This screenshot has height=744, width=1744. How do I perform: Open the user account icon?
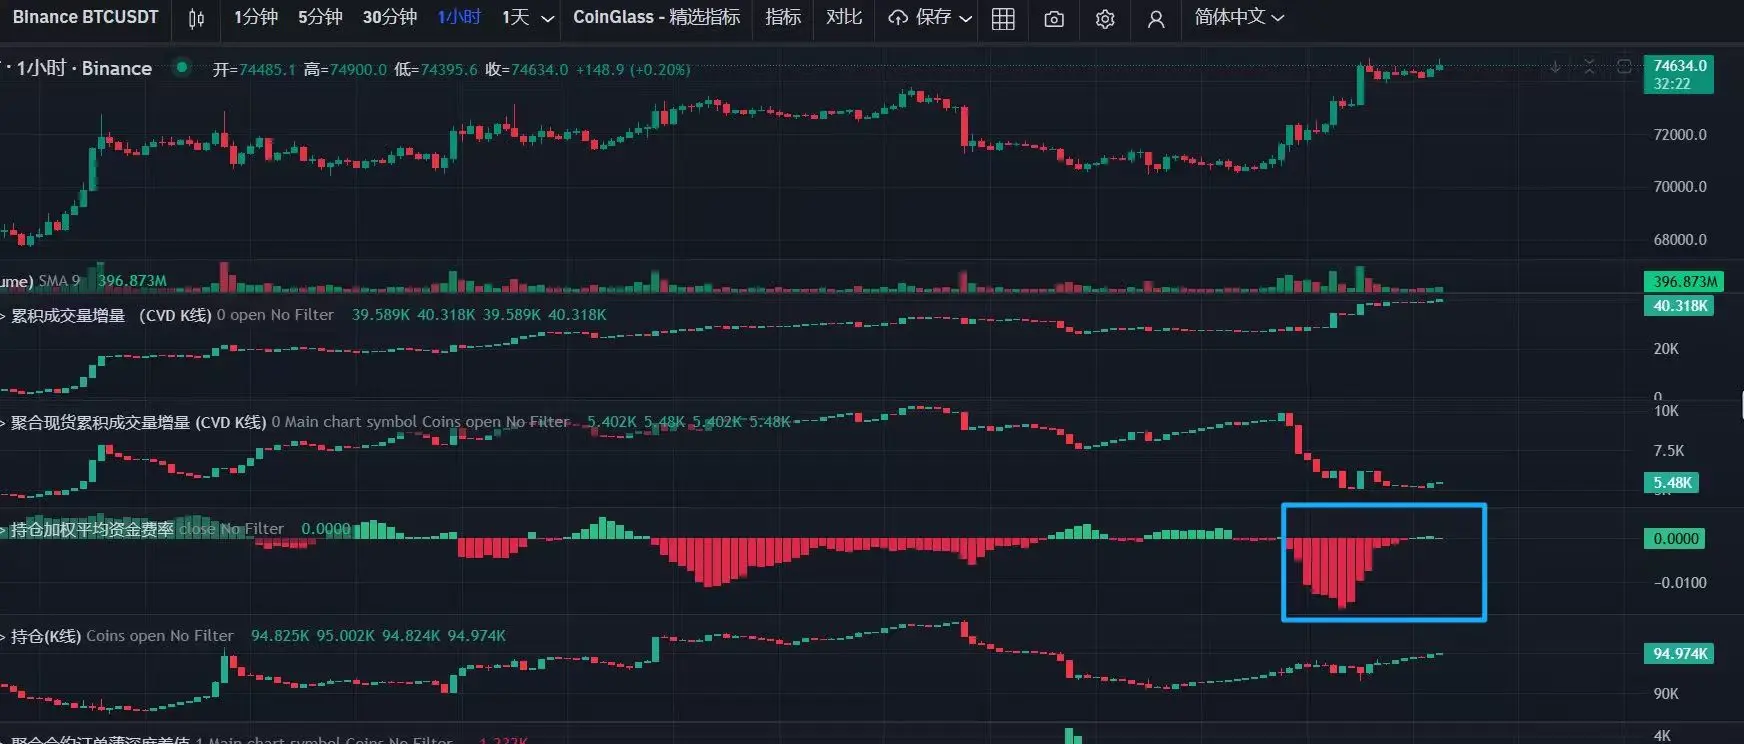click(1156, 18)
